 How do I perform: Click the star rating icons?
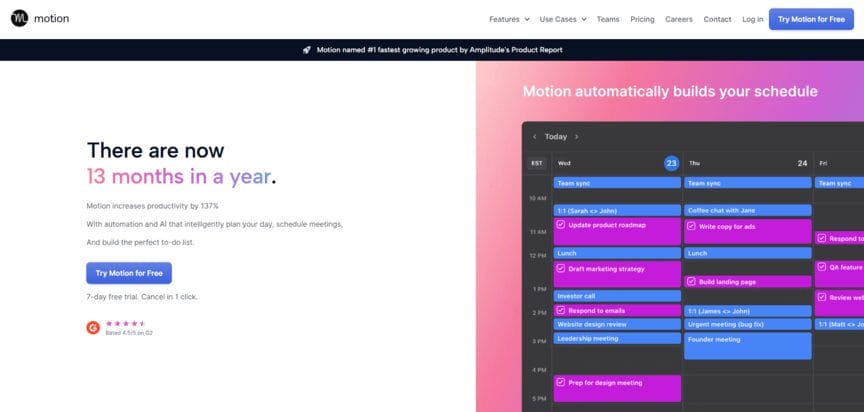tap(126, 323)
